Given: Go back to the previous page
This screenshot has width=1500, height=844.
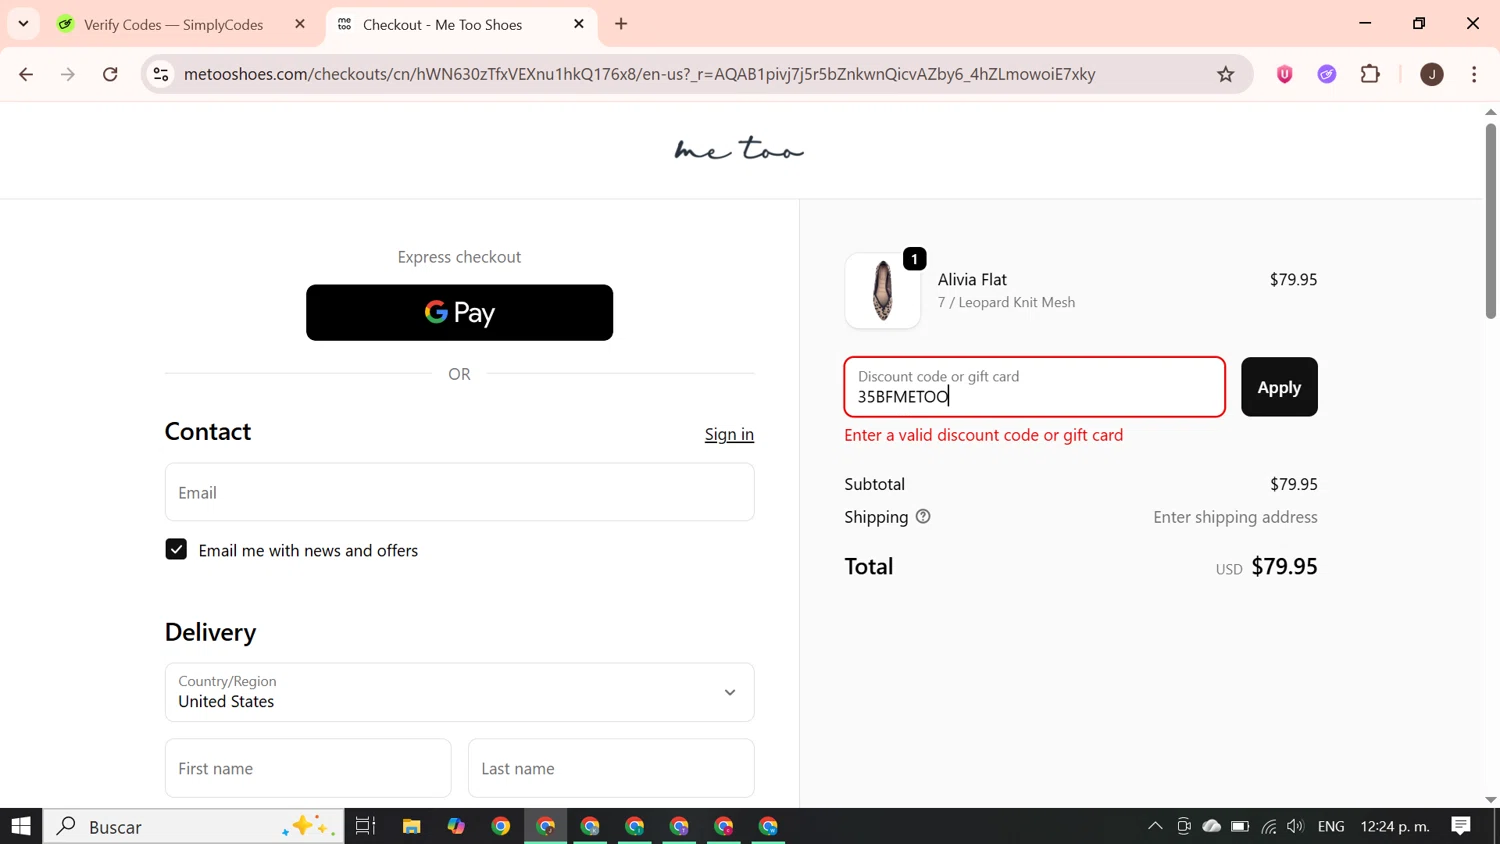Looking at the screenshot, I should 26,74.
